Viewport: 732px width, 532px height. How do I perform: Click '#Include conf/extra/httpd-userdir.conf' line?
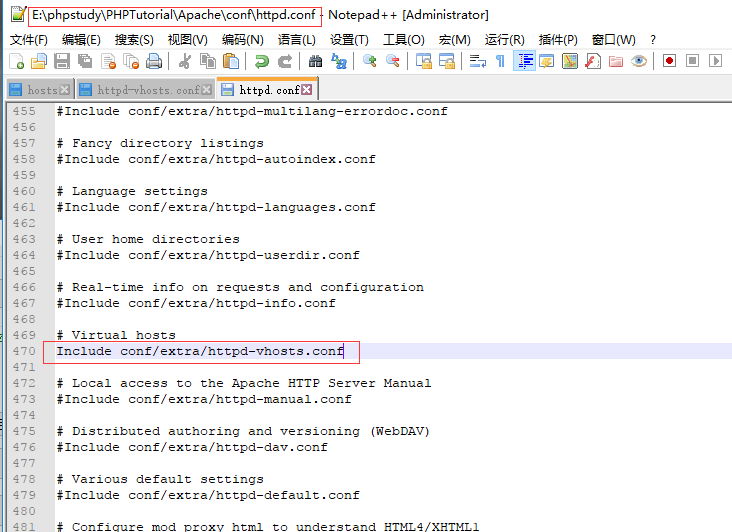point(208,256)
